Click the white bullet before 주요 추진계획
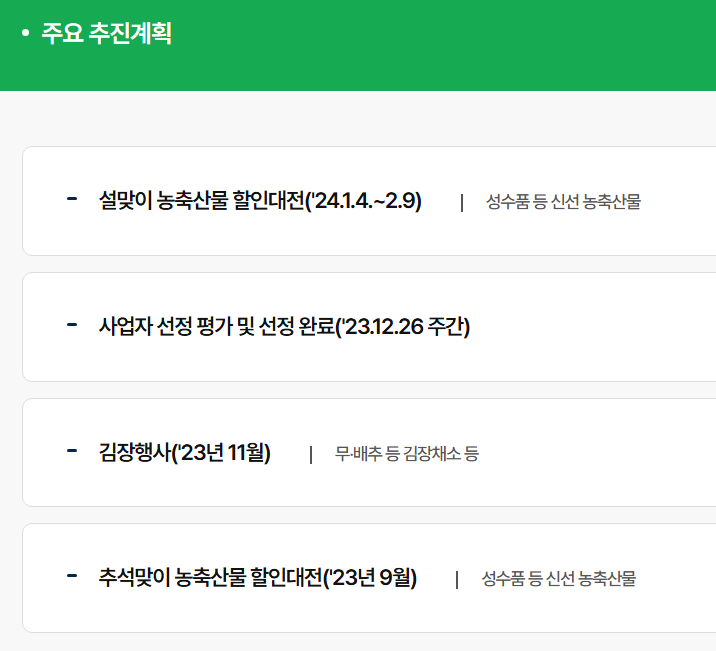Image resolution: width=716 pixels, height=651 pixels. coord(26,33)
